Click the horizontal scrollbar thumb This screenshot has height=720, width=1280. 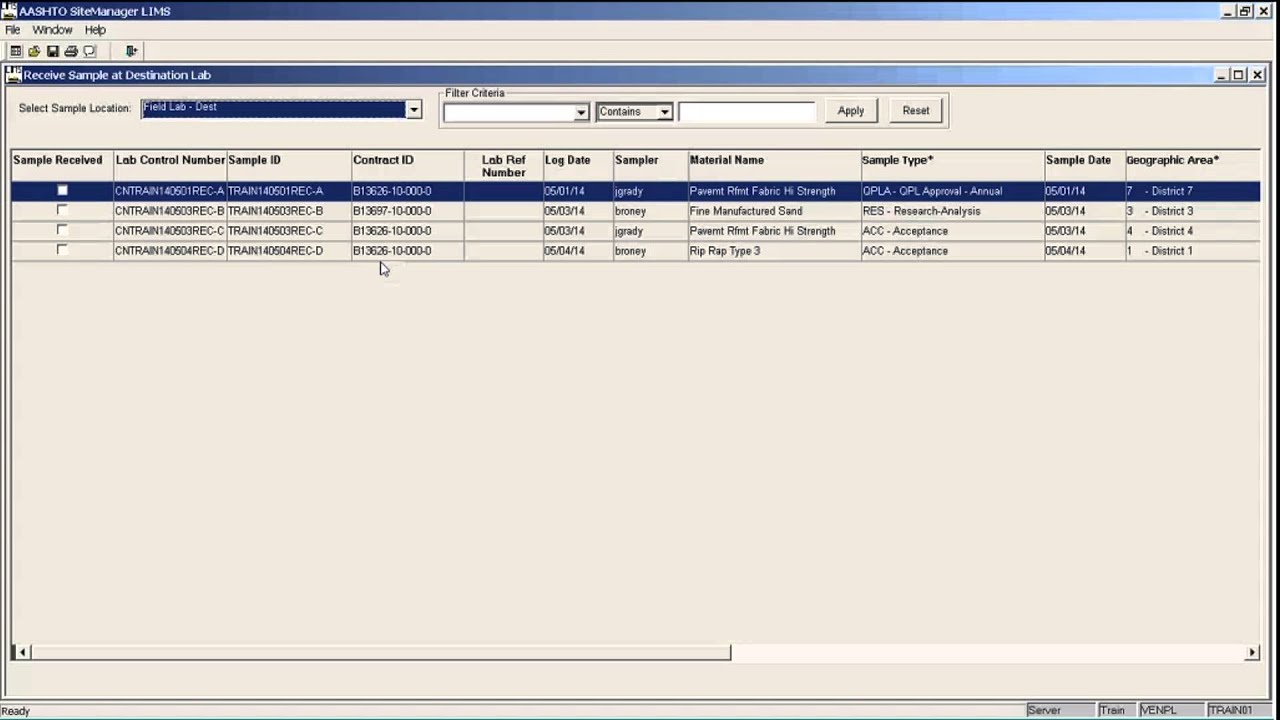(380, 652)
